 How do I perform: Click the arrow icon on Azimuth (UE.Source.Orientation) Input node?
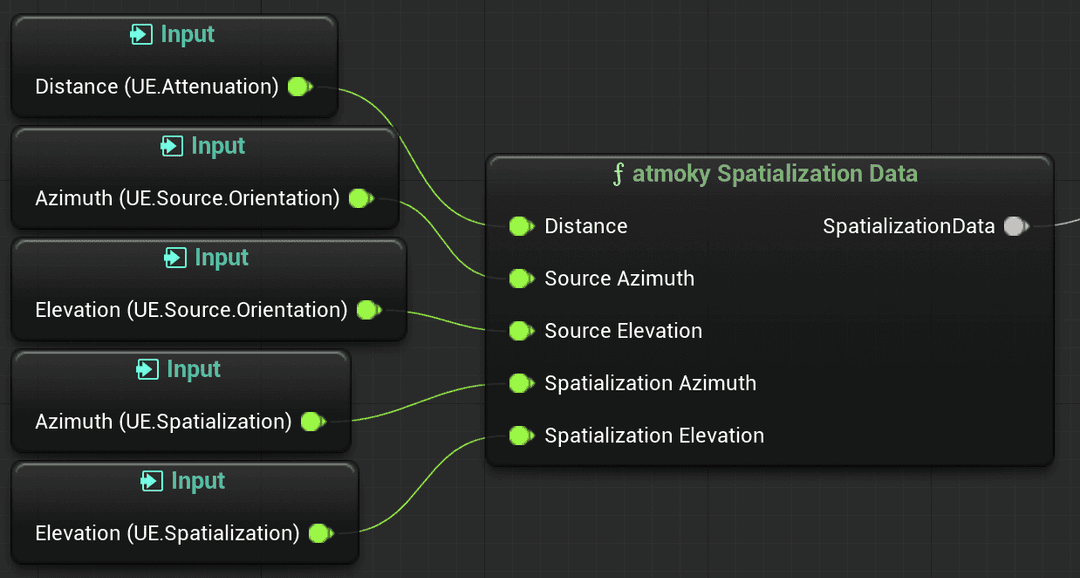[171, 145]
